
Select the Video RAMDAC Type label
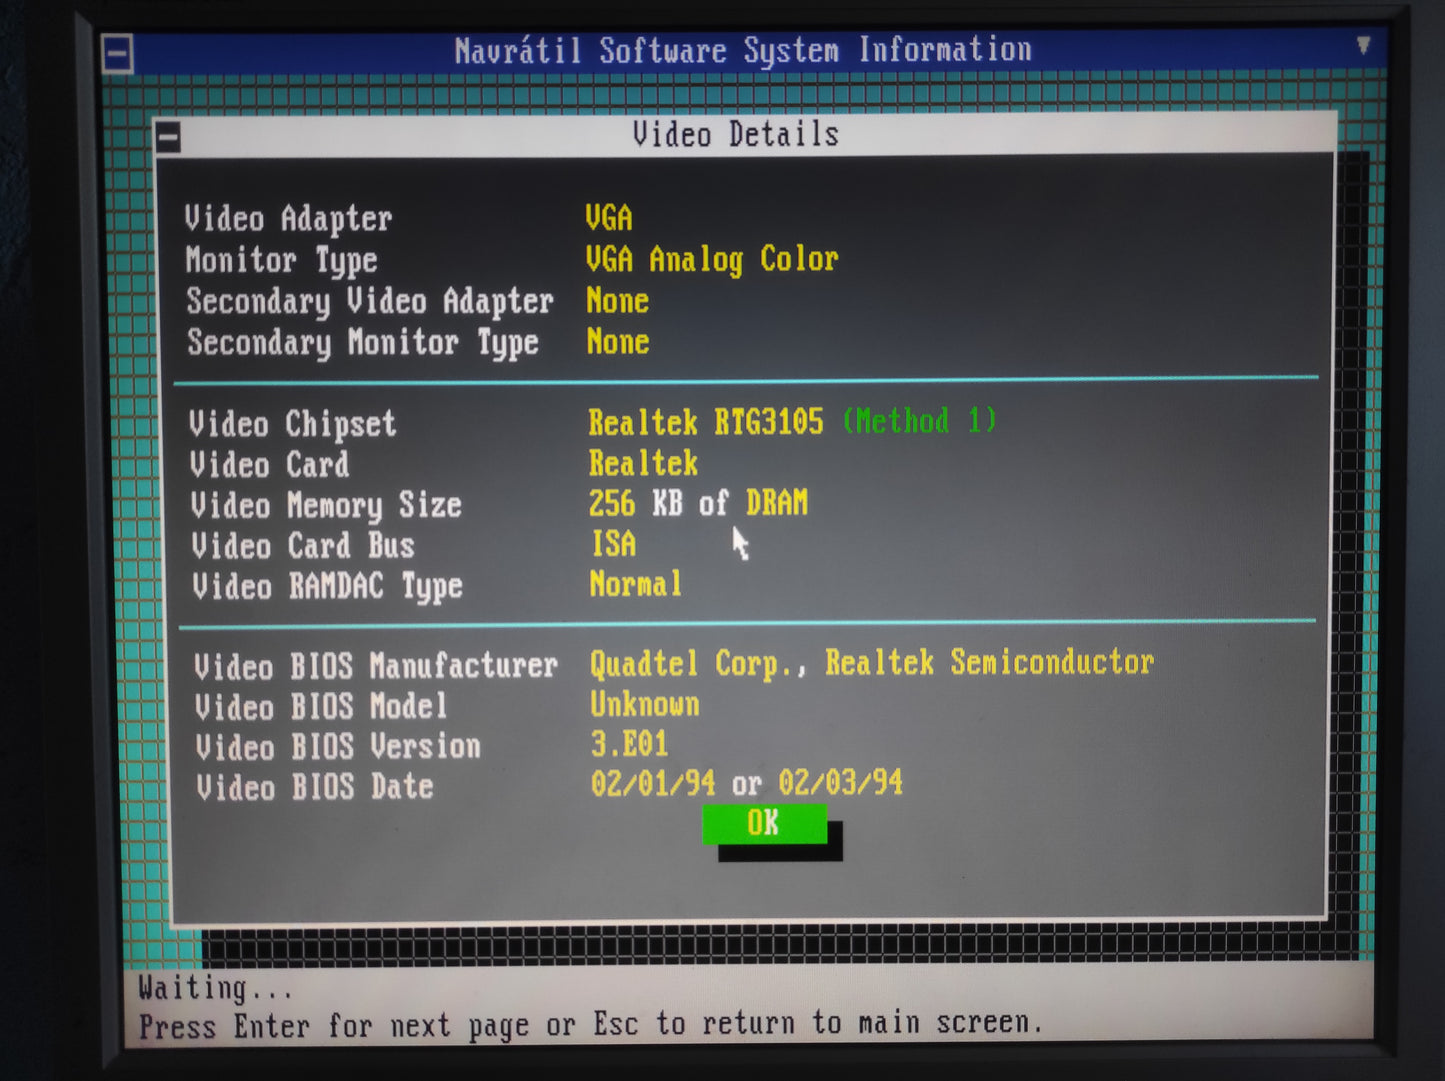[327, 587]
